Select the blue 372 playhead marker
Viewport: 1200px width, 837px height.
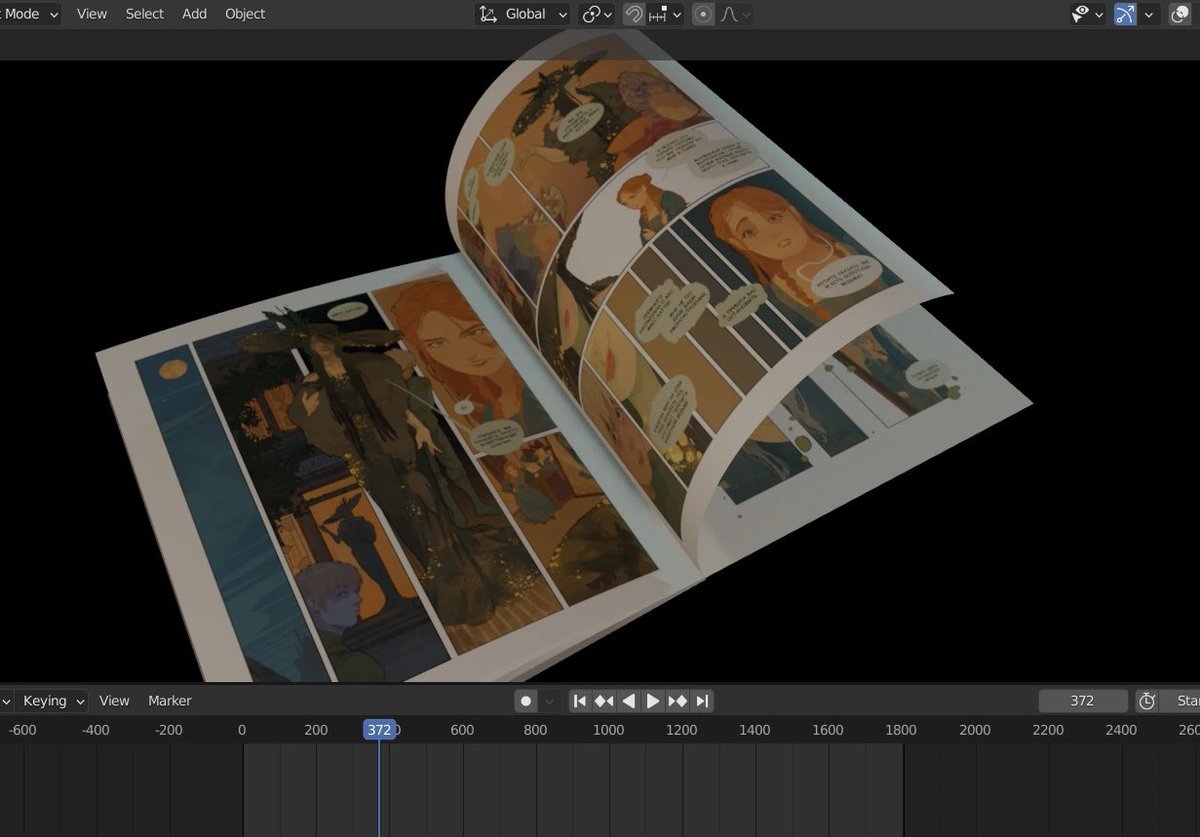pyautogui.click(x=379, y=730)
